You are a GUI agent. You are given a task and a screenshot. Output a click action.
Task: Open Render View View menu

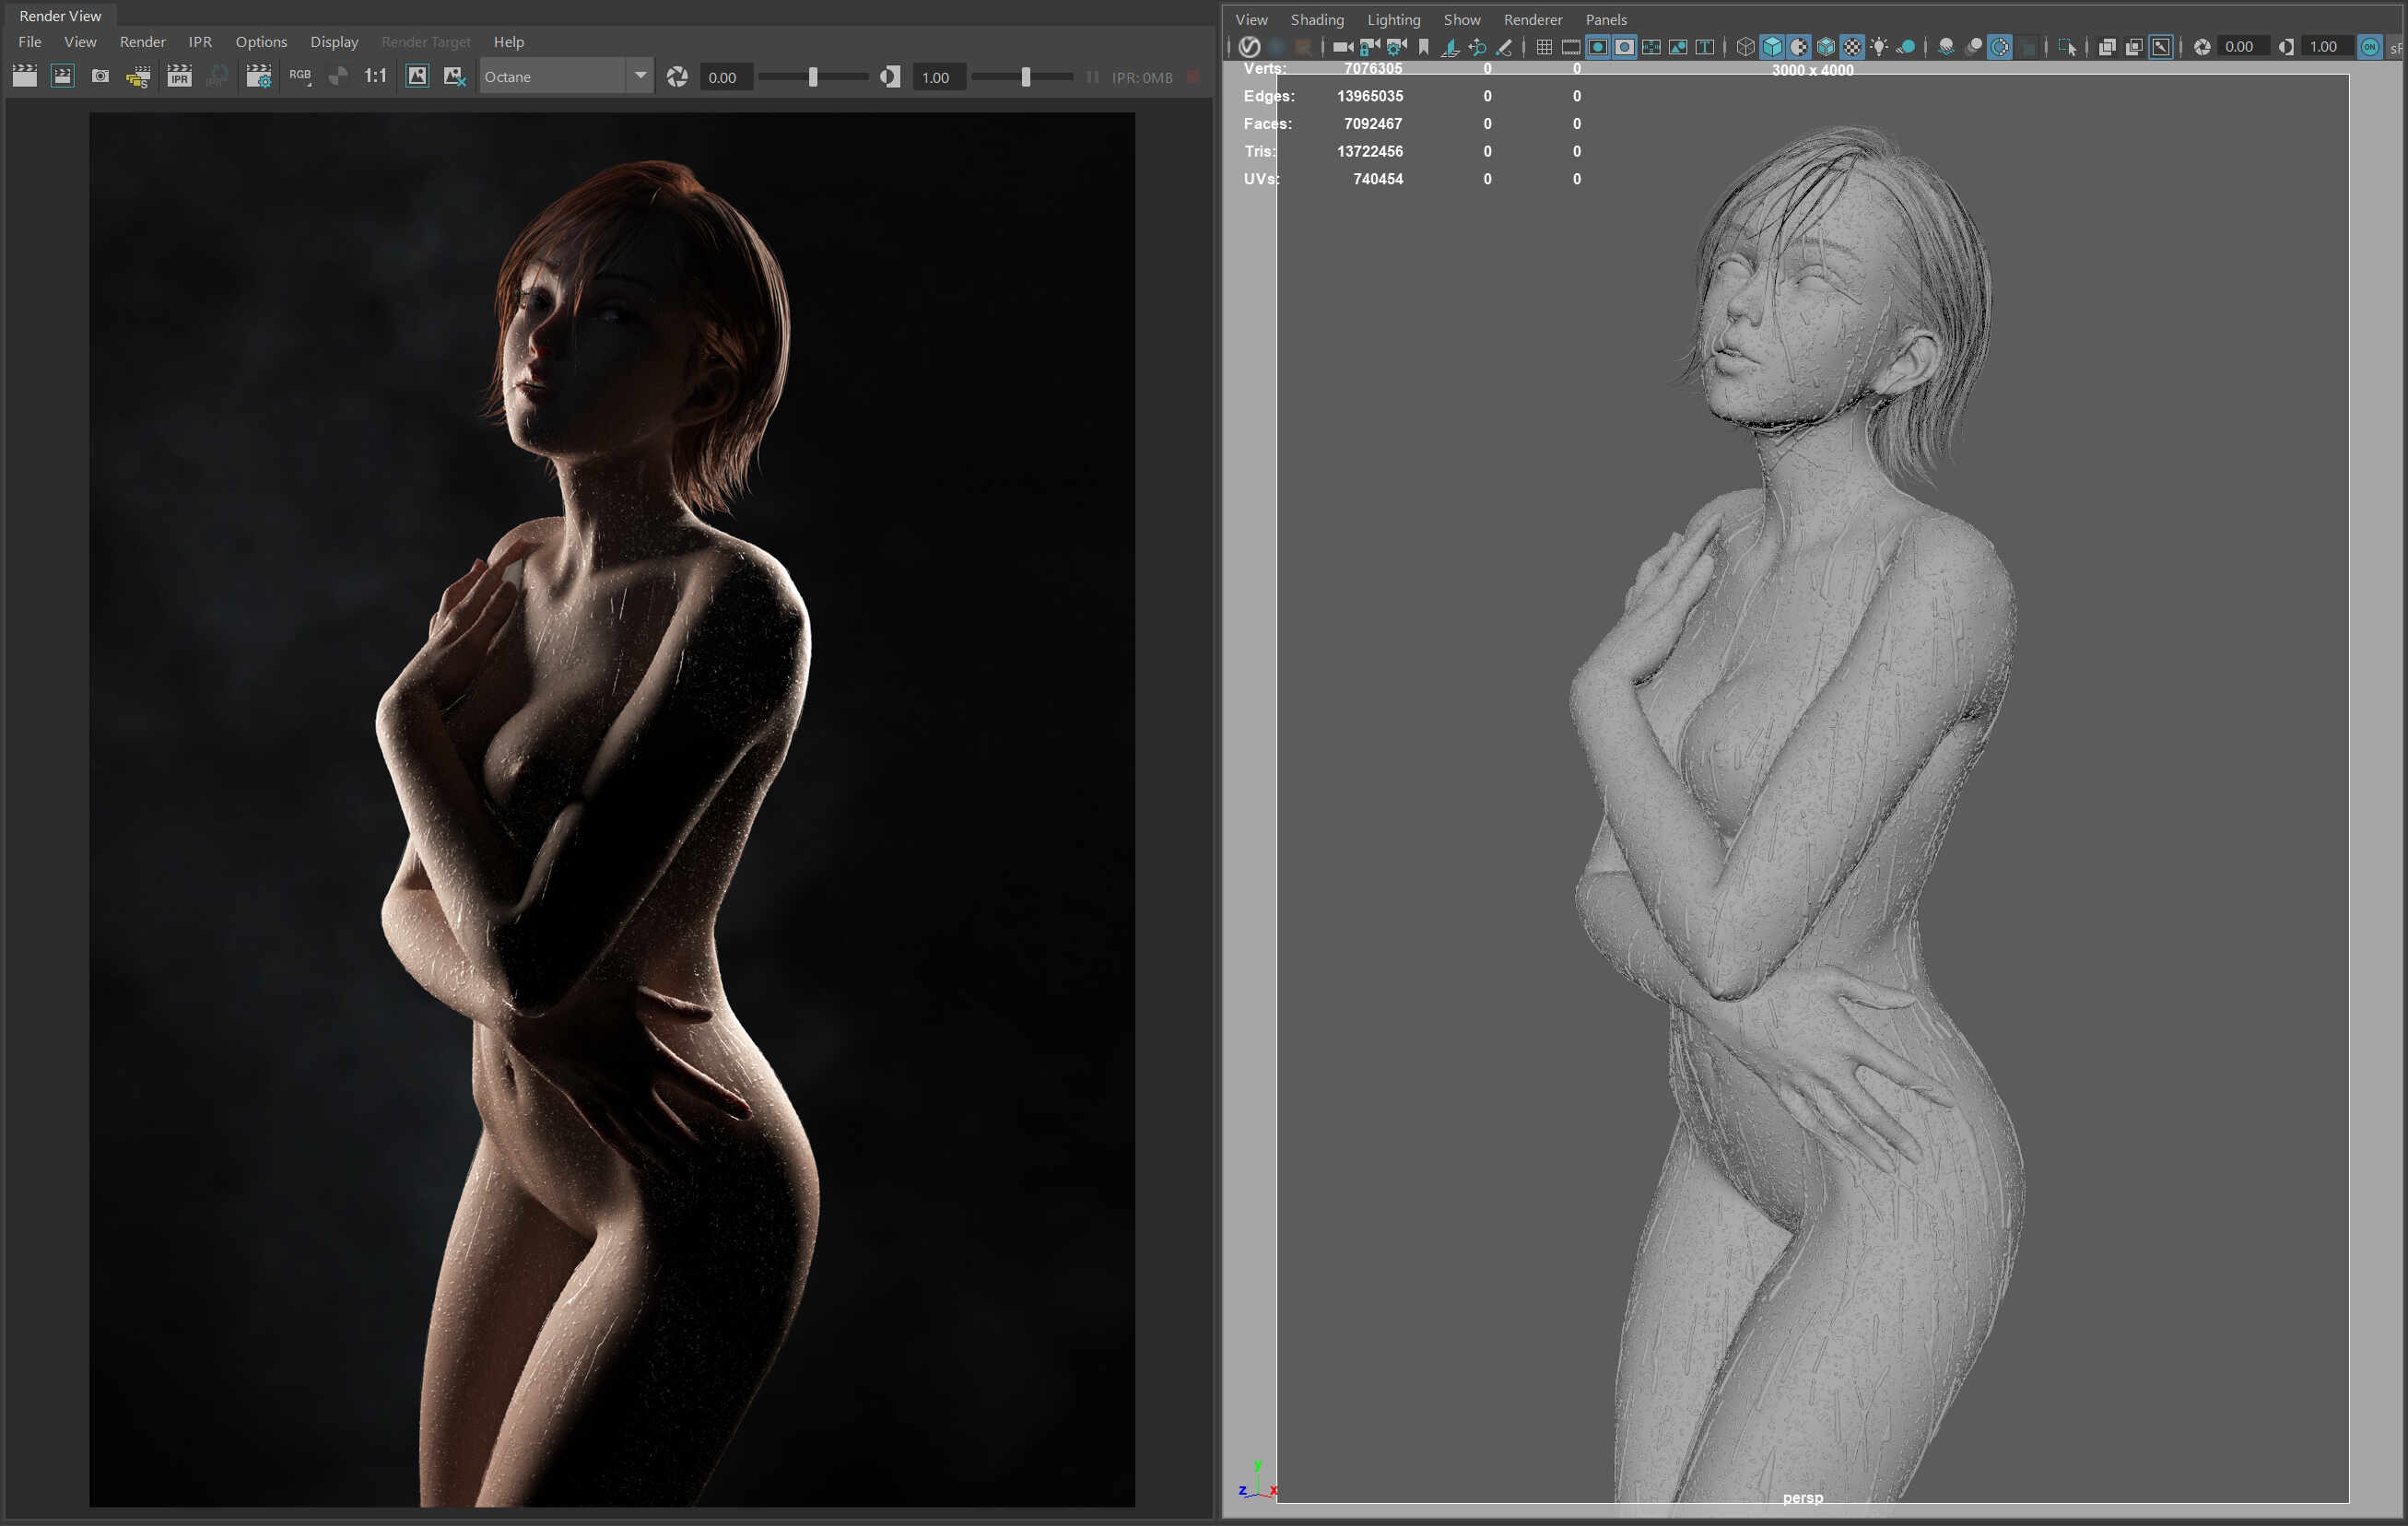pyautogui.click(x=80, y=42)
